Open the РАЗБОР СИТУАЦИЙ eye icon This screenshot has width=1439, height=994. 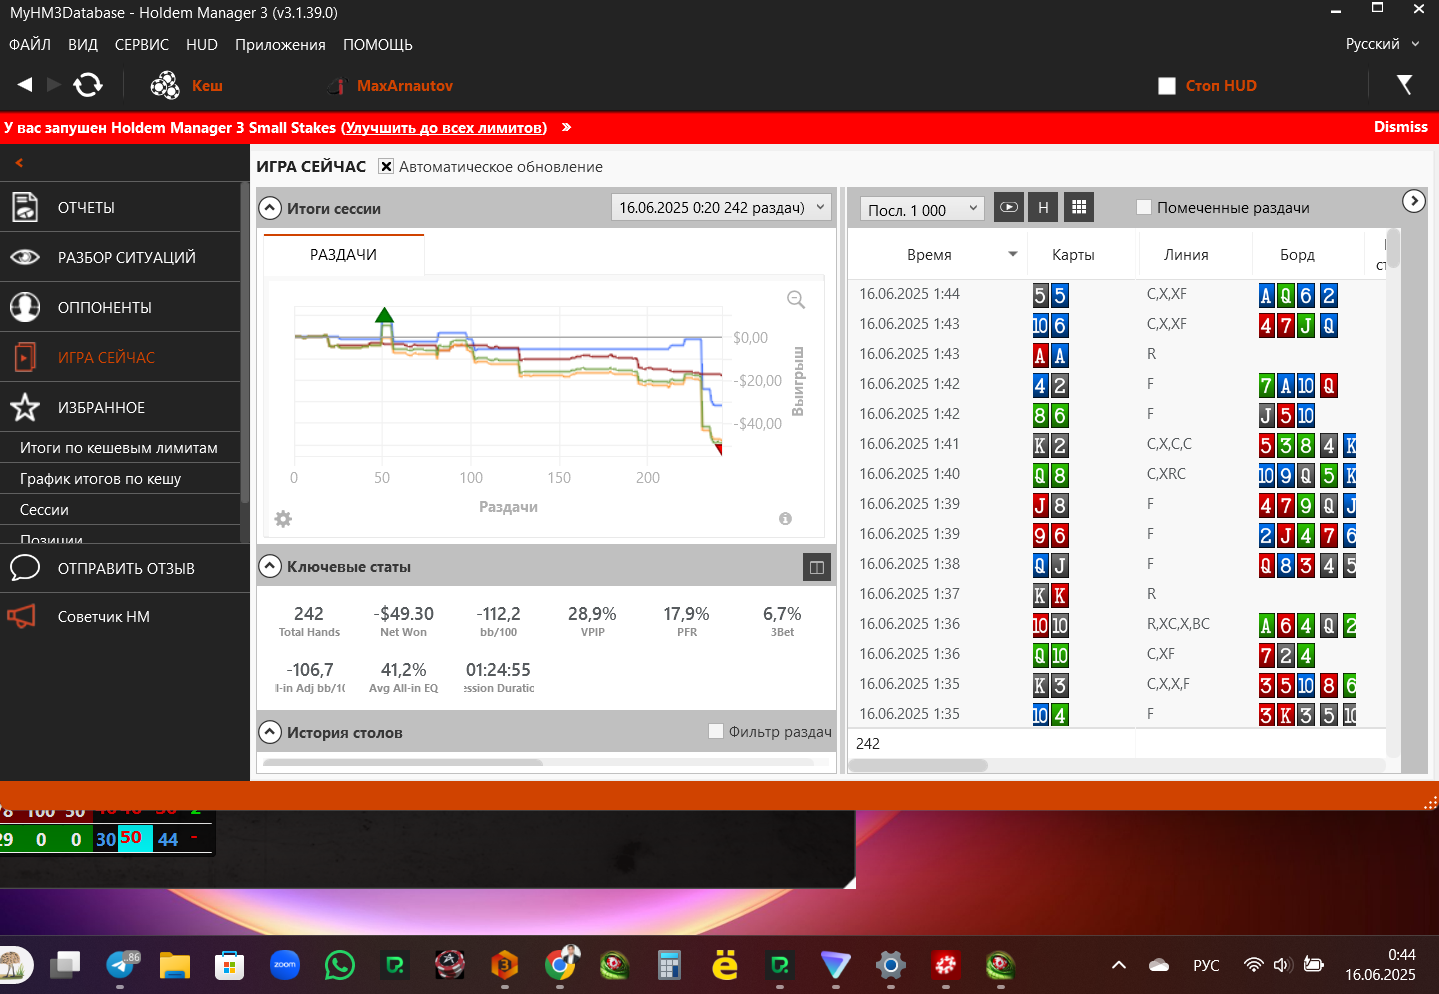point(25,257)
